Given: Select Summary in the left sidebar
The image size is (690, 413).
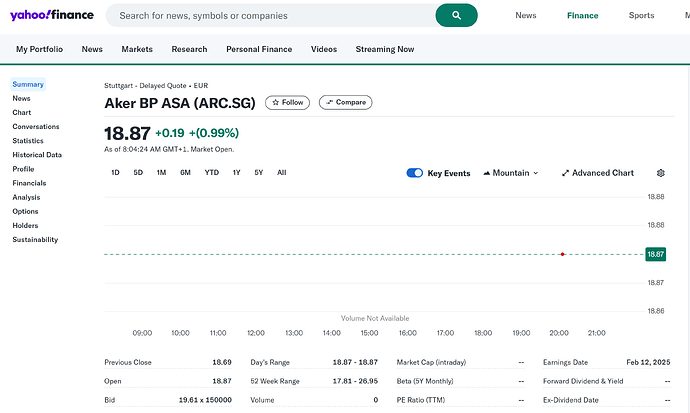Looking at the screenshot, I should (x=28, y=84).
